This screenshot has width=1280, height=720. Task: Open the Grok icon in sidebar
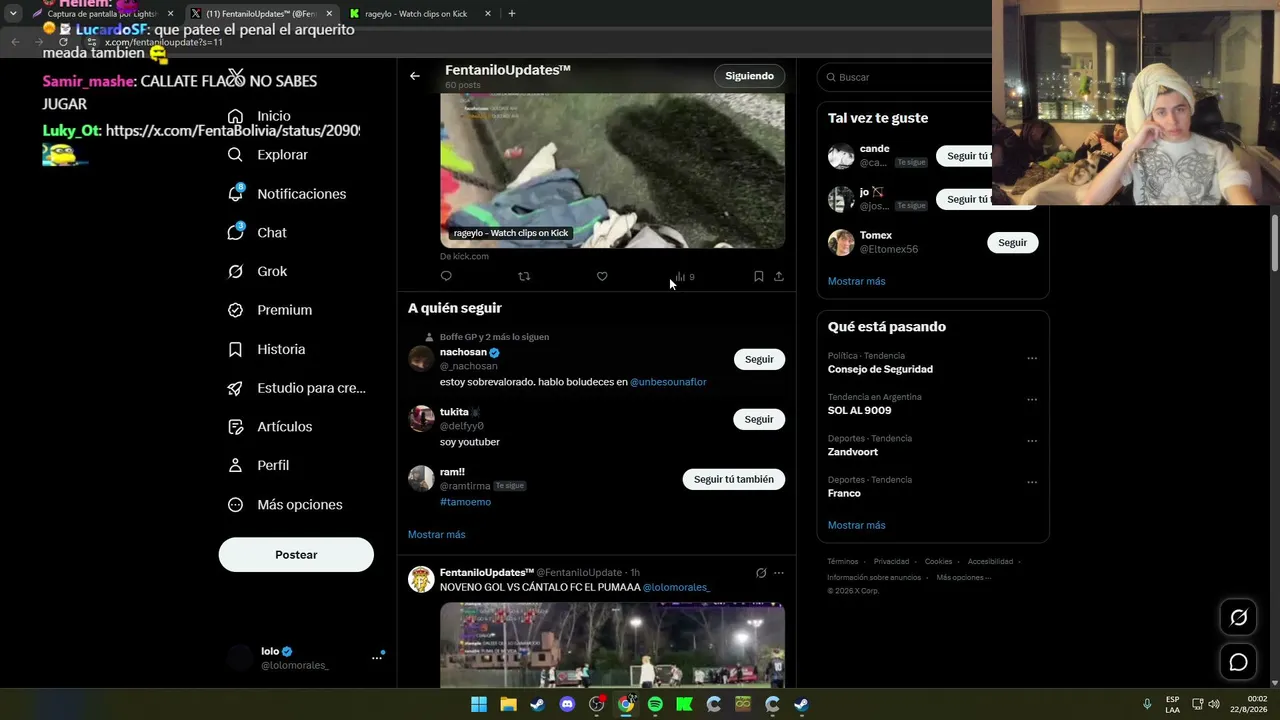pos(235,271)
